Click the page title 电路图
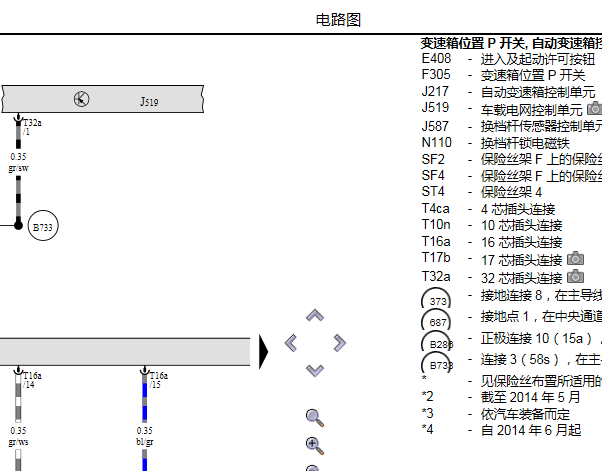This screenshot has height=471, width=602. [x=338, y=20]
